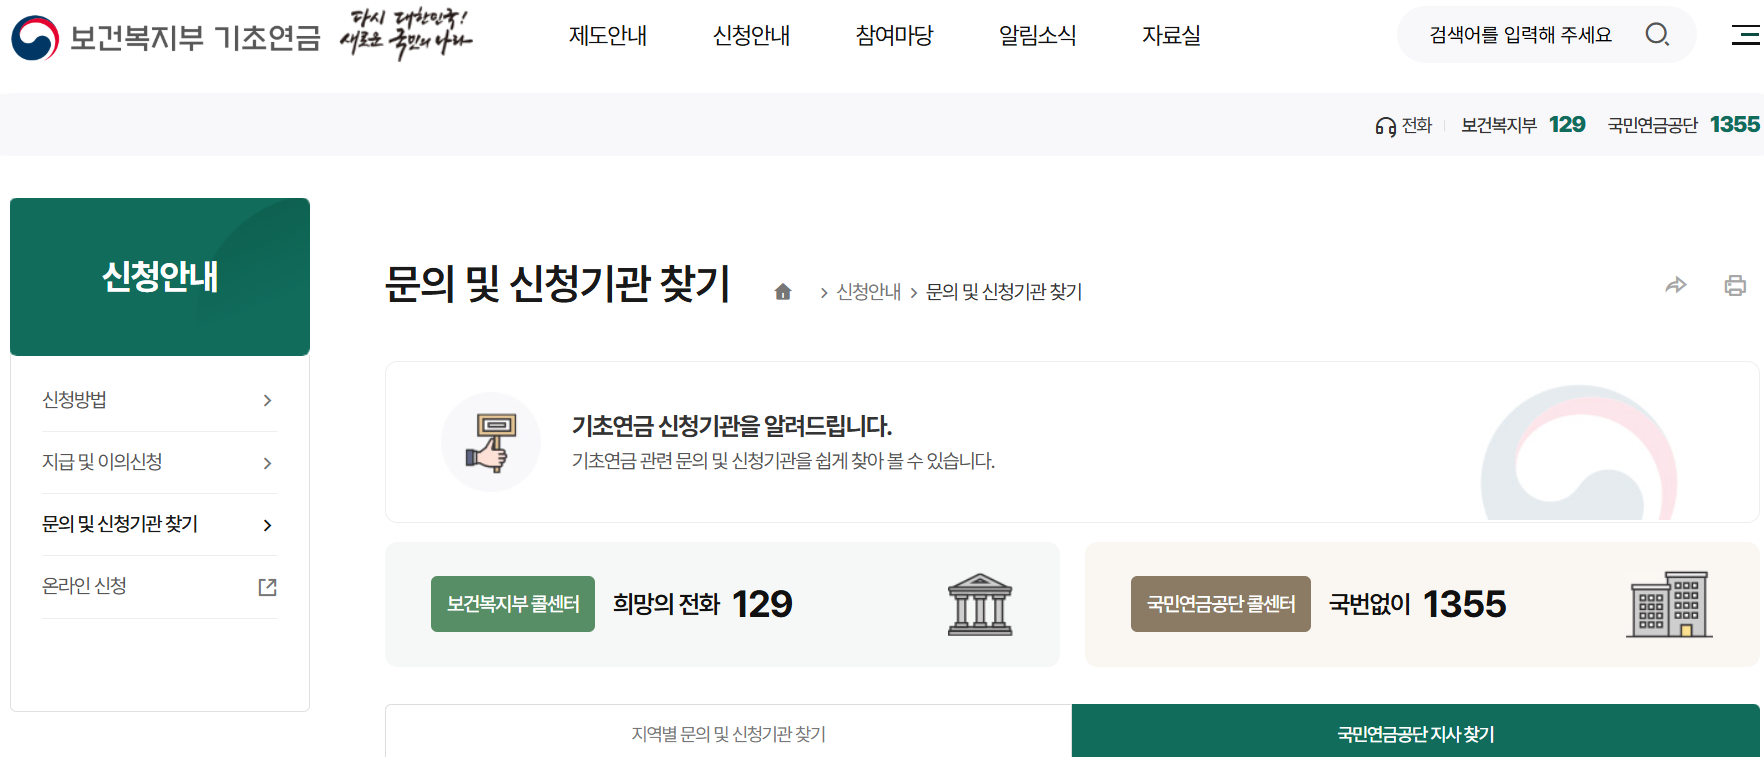The height and width of the screenshot is (757, 1764).
Task: Click the home icon in breadcrumb
Action: point(783,291)
